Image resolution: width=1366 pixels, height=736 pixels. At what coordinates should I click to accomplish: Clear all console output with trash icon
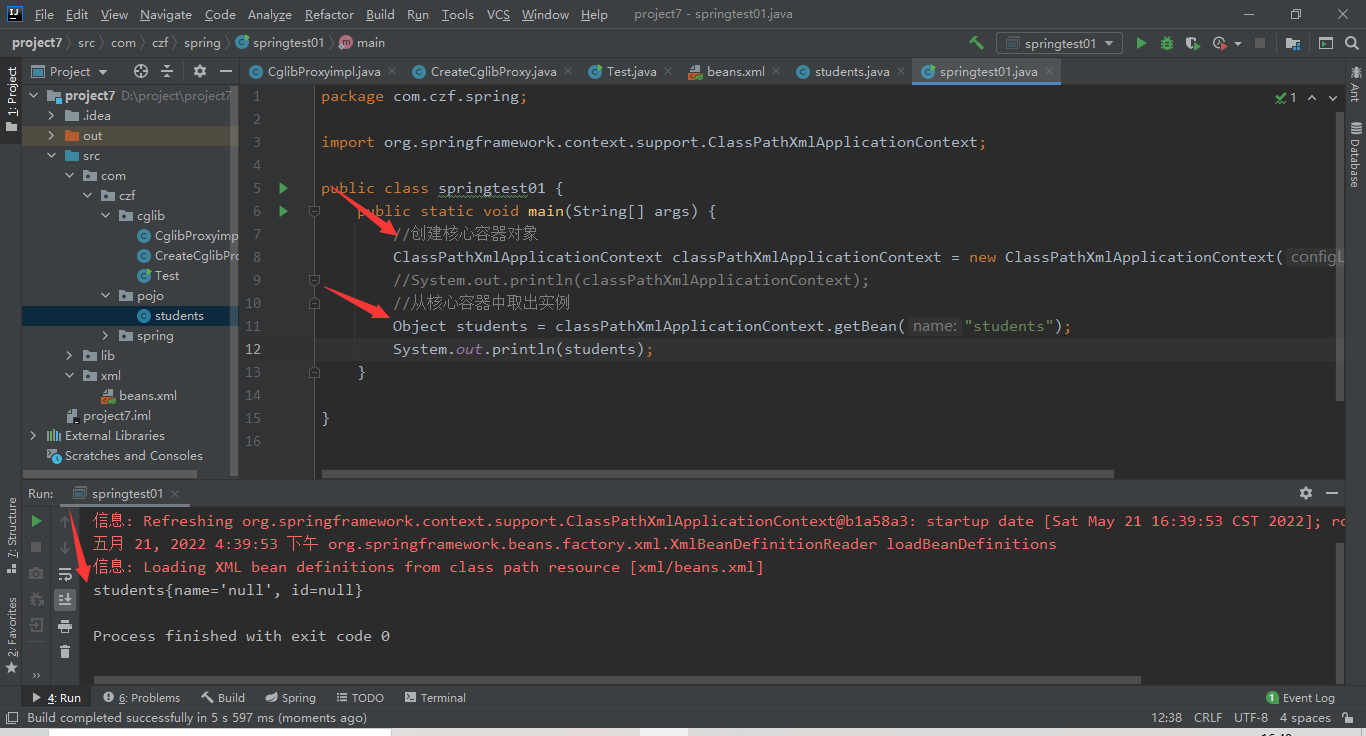click(65, 652)
